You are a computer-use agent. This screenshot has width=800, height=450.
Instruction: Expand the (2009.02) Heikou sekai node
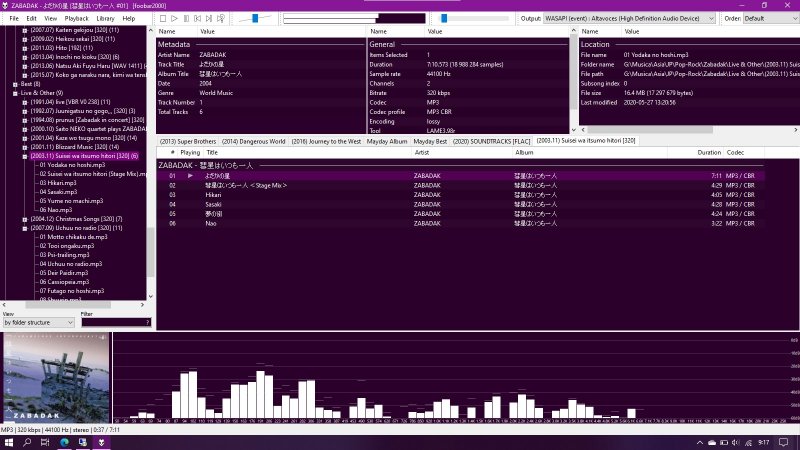pyautogui.click(x=24, y=39)
